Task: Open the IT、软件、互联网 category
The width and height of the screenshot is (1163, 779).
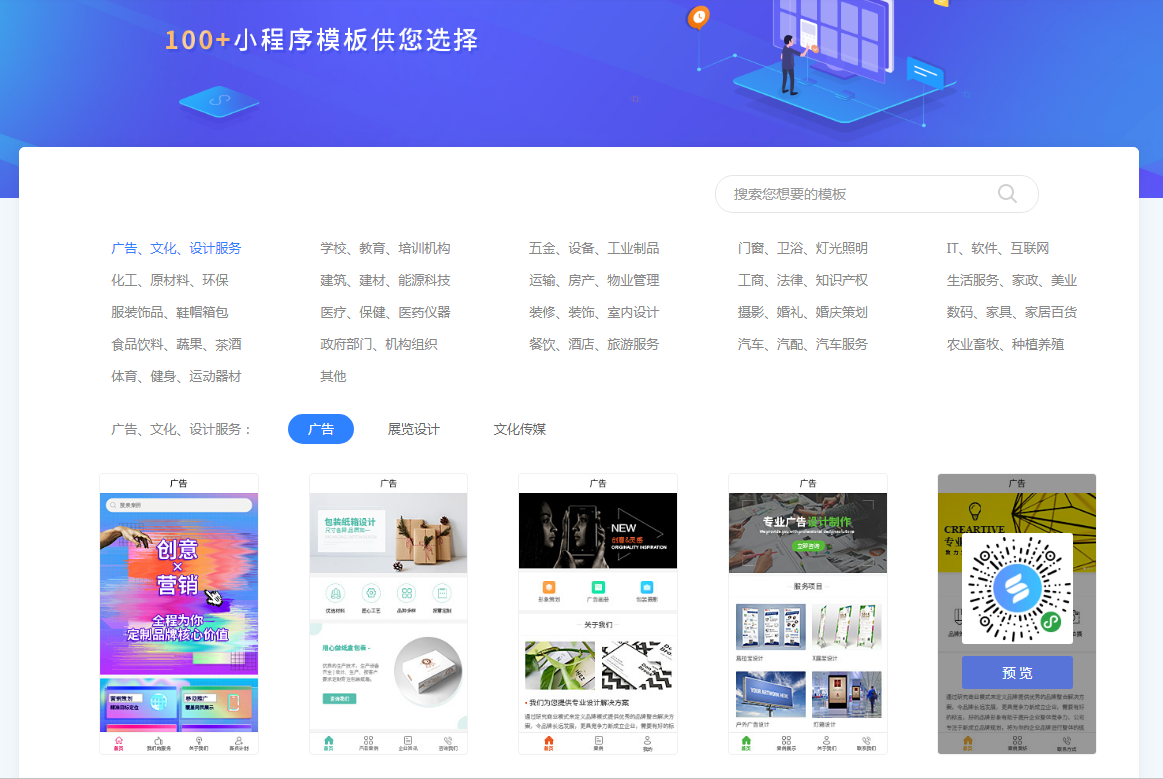Action: (x=998, y=248)
